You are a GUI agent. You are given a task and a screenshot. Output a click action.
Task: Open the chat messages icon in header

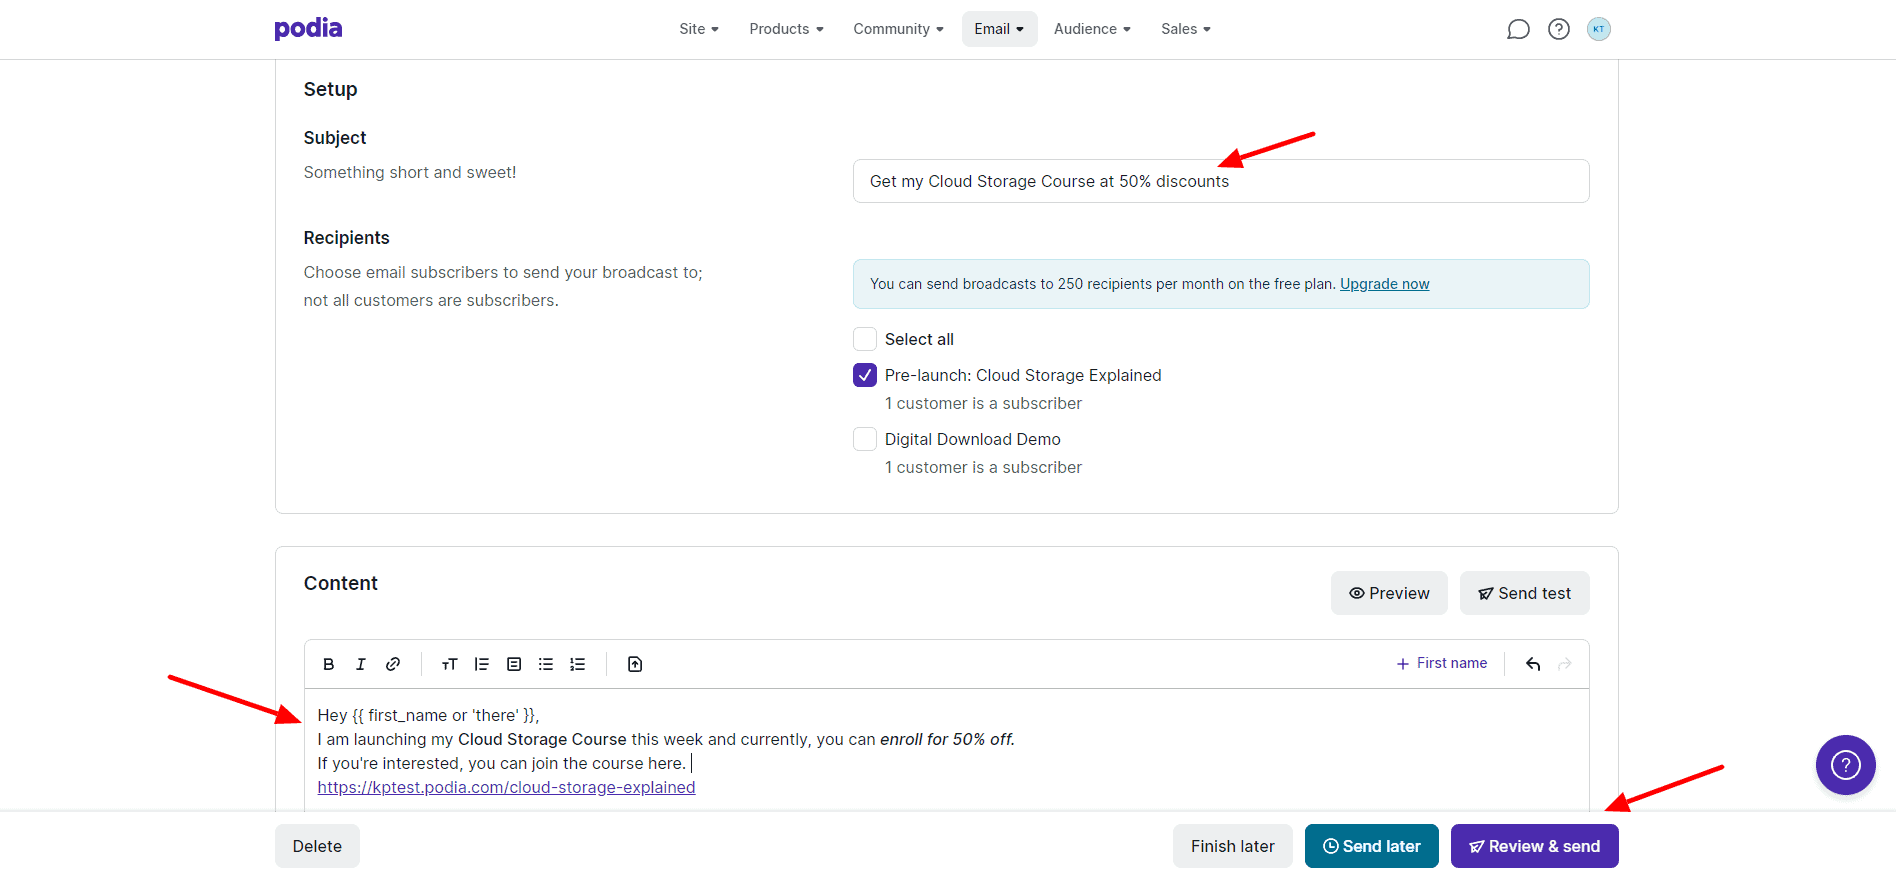[1518, 29]
